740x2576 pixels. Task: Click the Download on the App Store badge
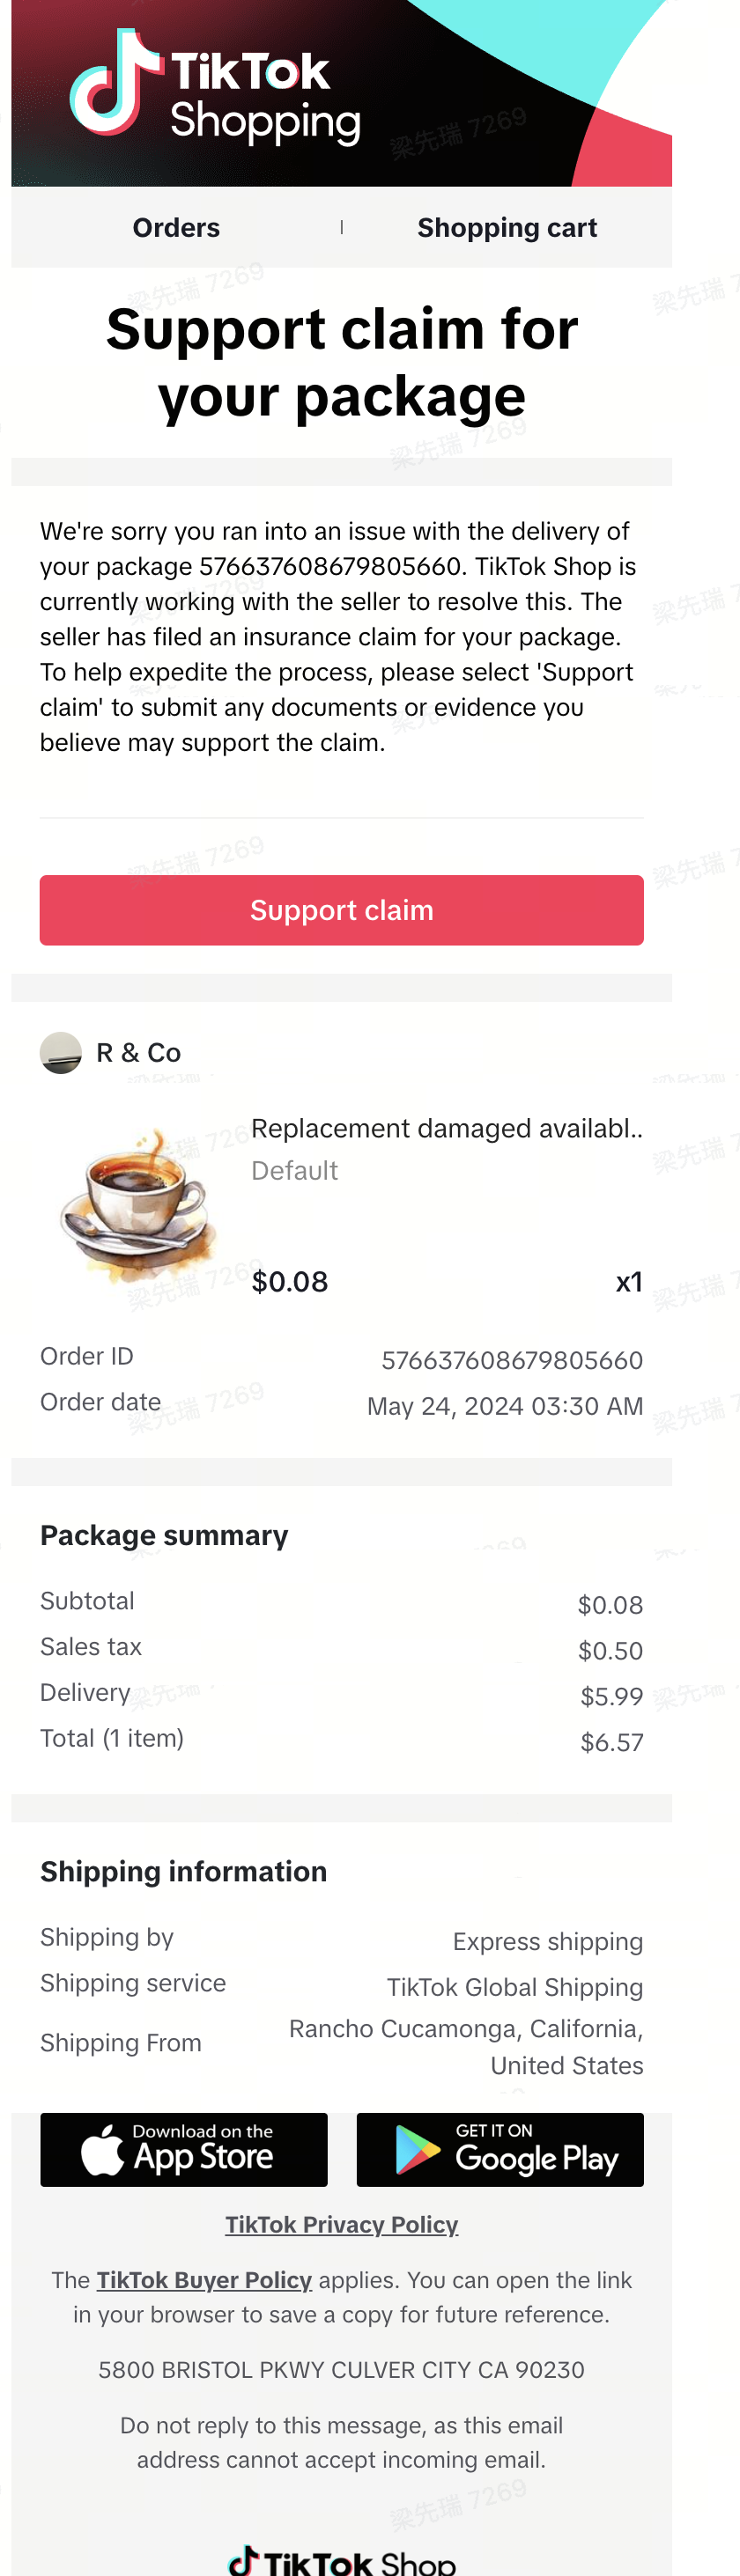(184, 2149)
